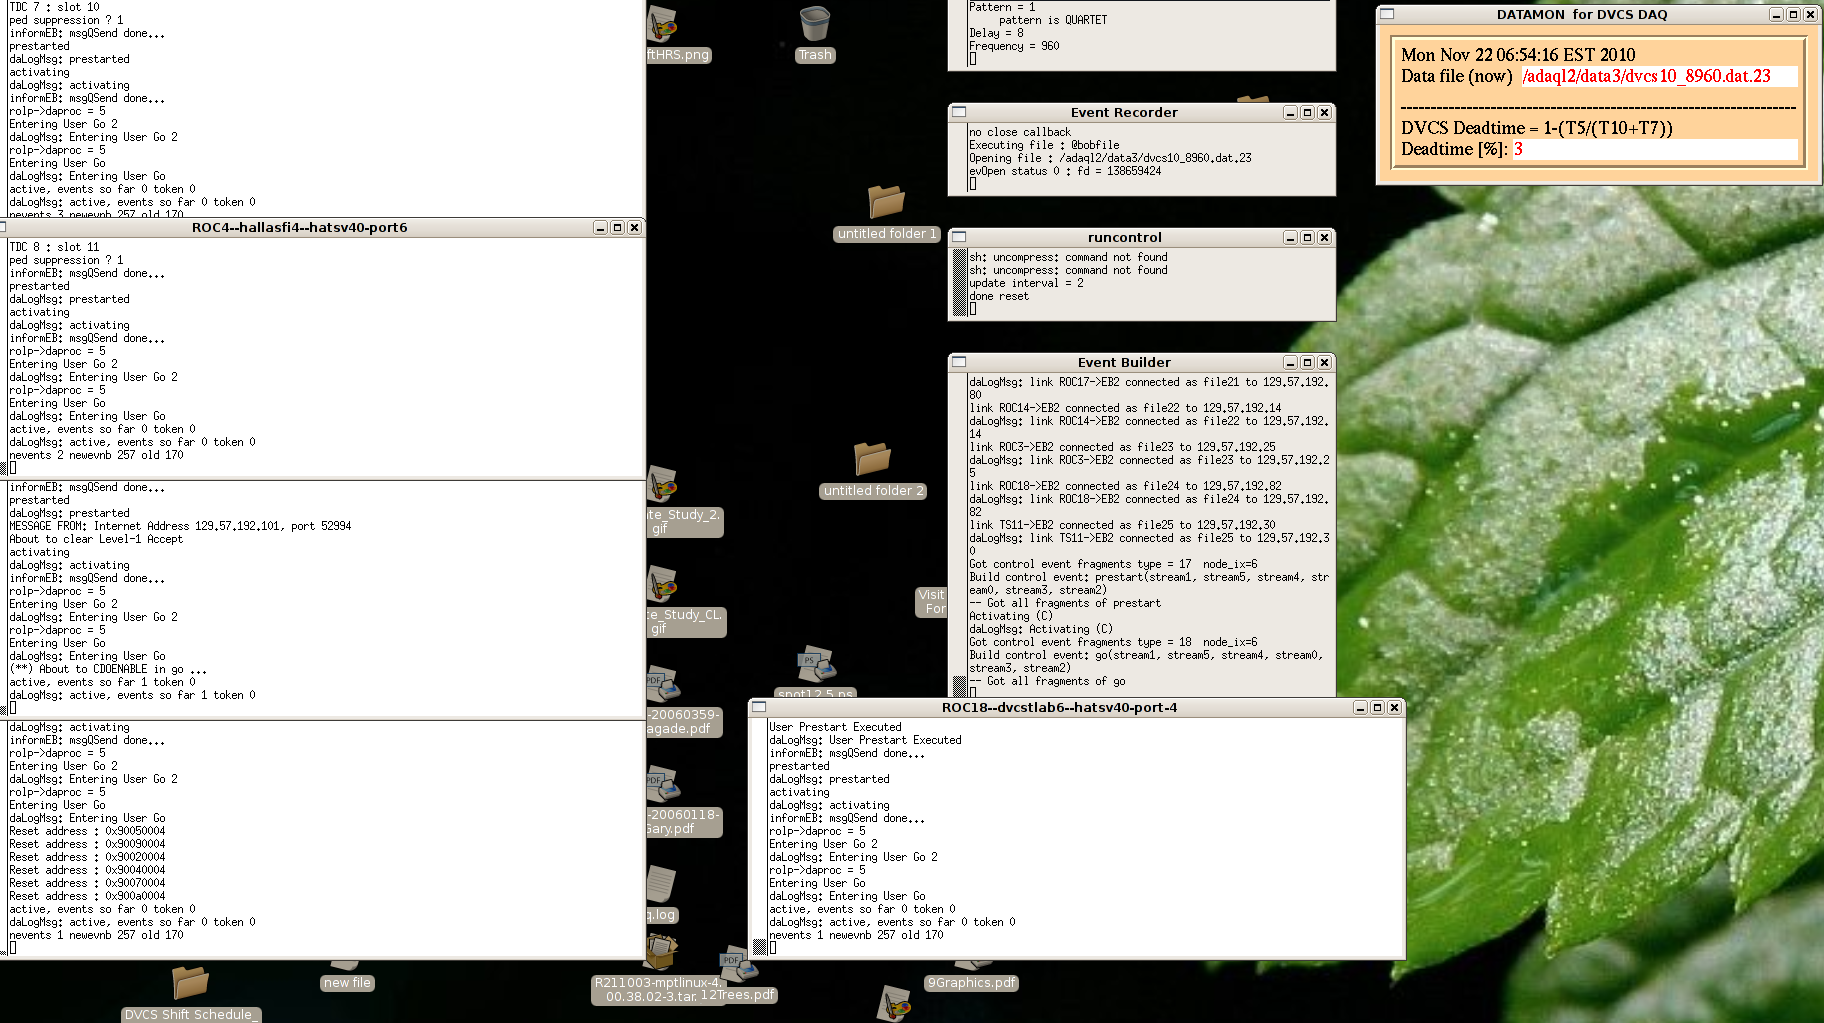Click 'TDC 7 : slot 10' in top terminal

tap(54, 7)
